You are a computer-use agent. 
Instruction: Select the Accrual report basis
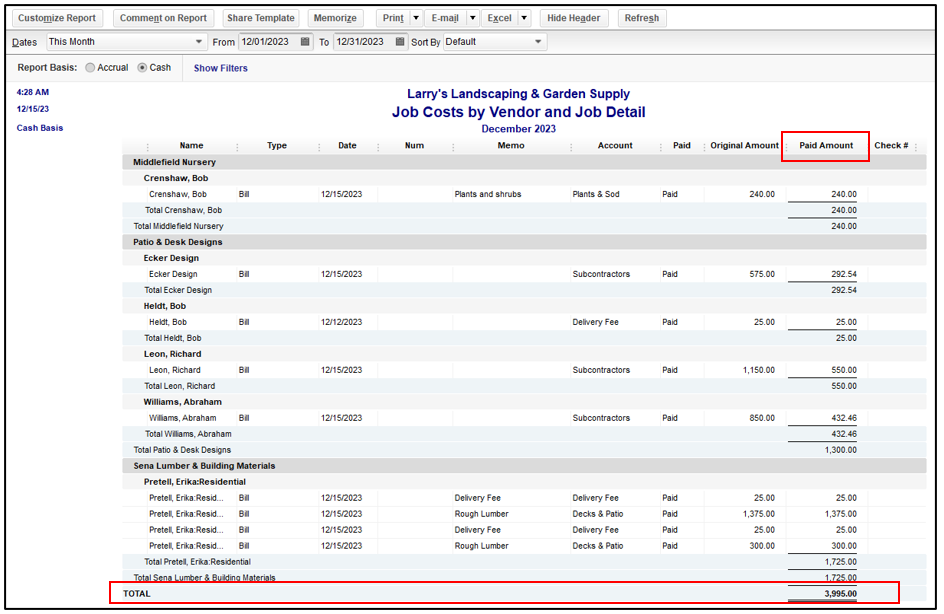[x=90, y=67]
